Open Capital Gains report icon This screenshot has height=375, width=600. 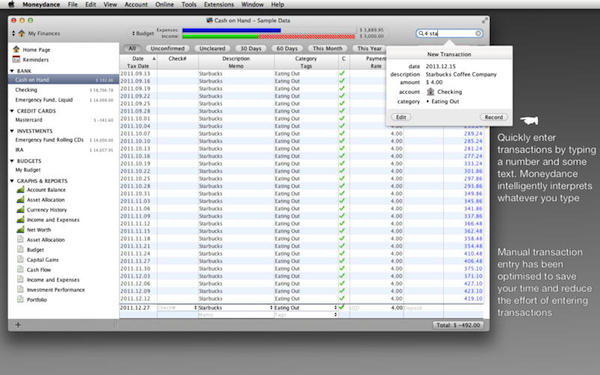coord(20,259)
